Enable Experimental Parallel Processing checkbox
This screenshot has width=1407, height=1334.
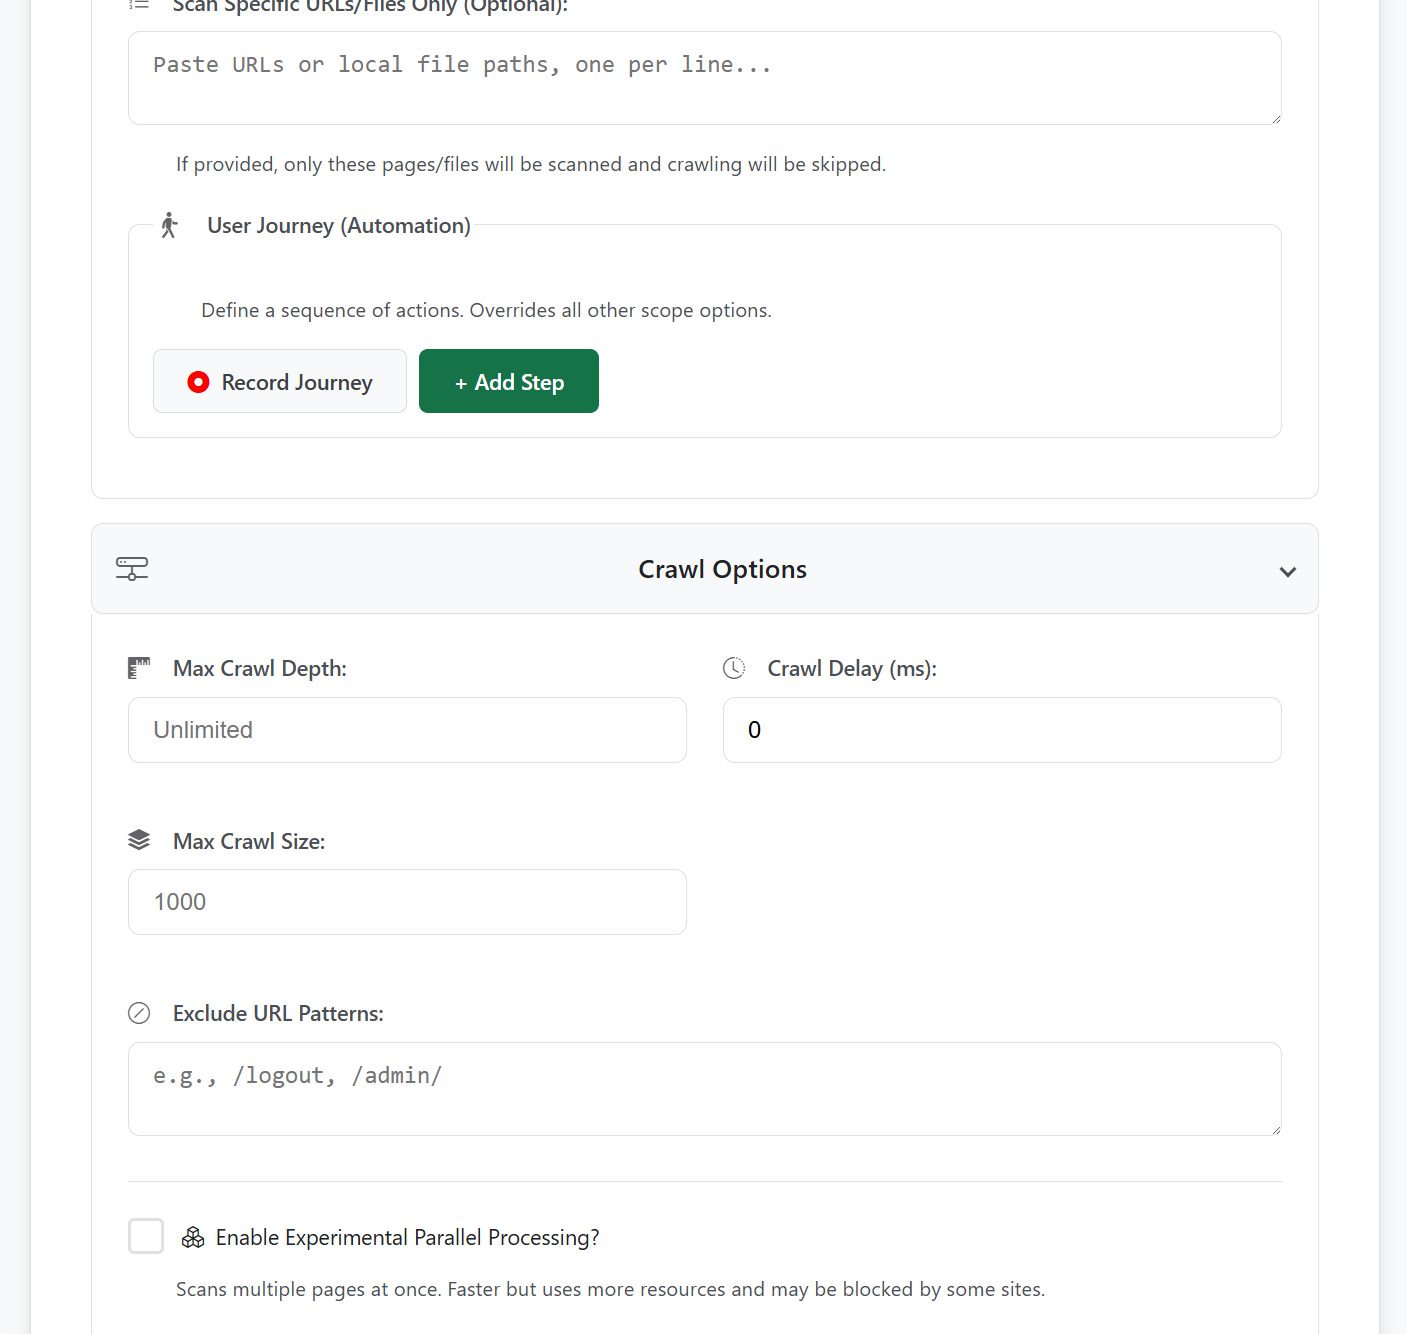pos(146,1236)
